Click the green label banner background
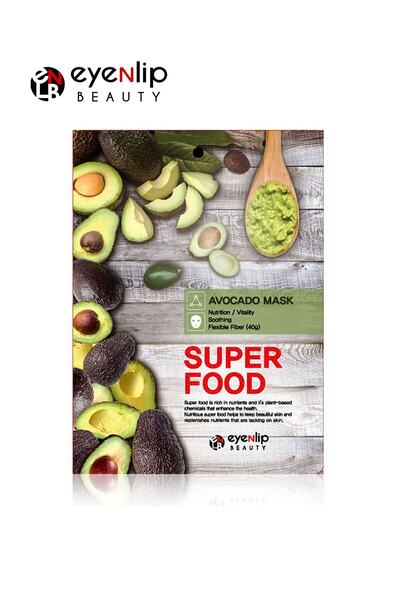400x600 pixels. pos(253,311)
